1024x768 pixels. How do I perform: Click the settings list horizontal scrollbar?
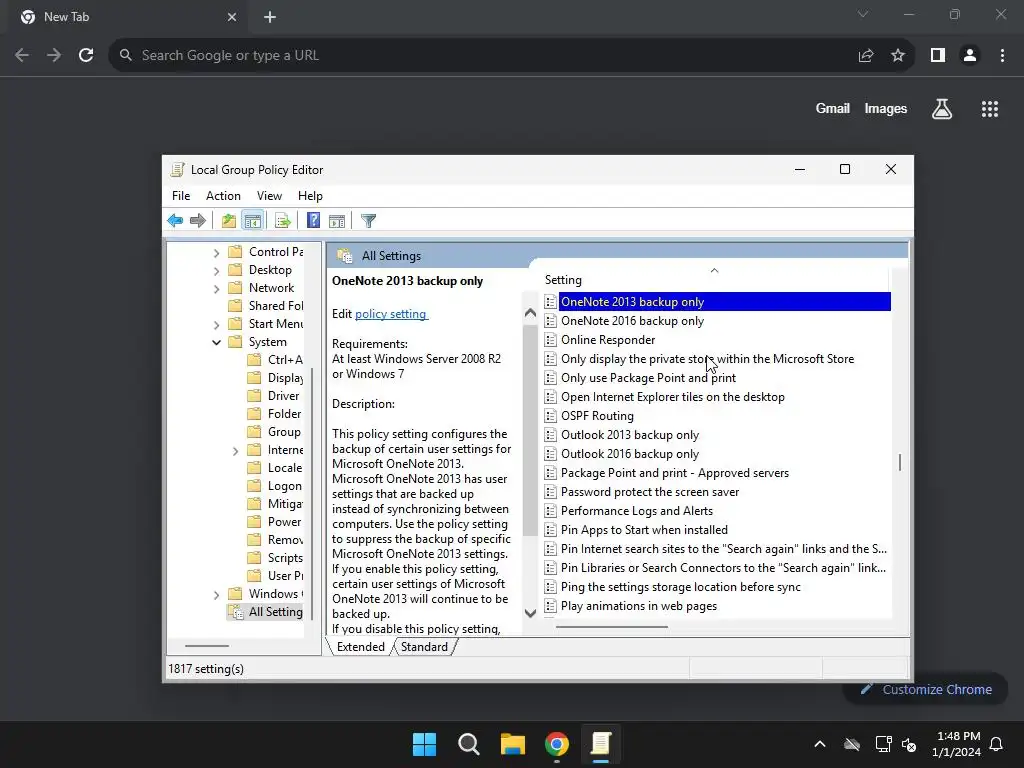coord(612,627)
